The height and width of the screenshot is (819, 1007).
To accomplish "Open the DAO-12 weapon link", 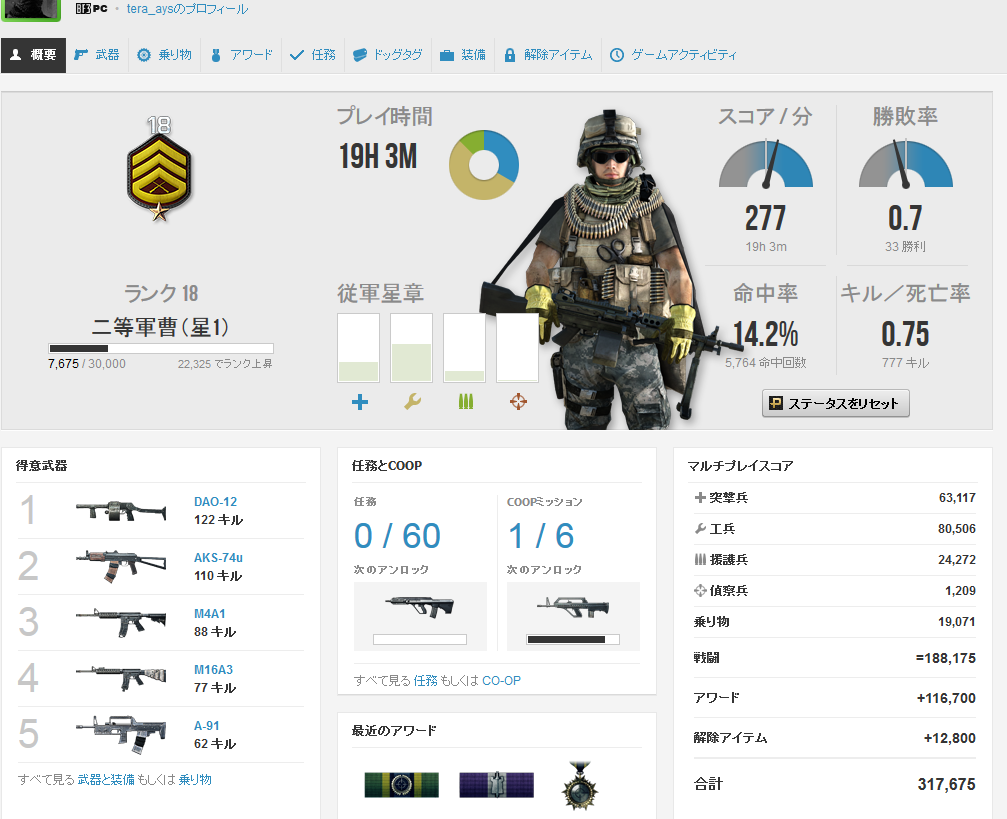I will tap(215, 502).
